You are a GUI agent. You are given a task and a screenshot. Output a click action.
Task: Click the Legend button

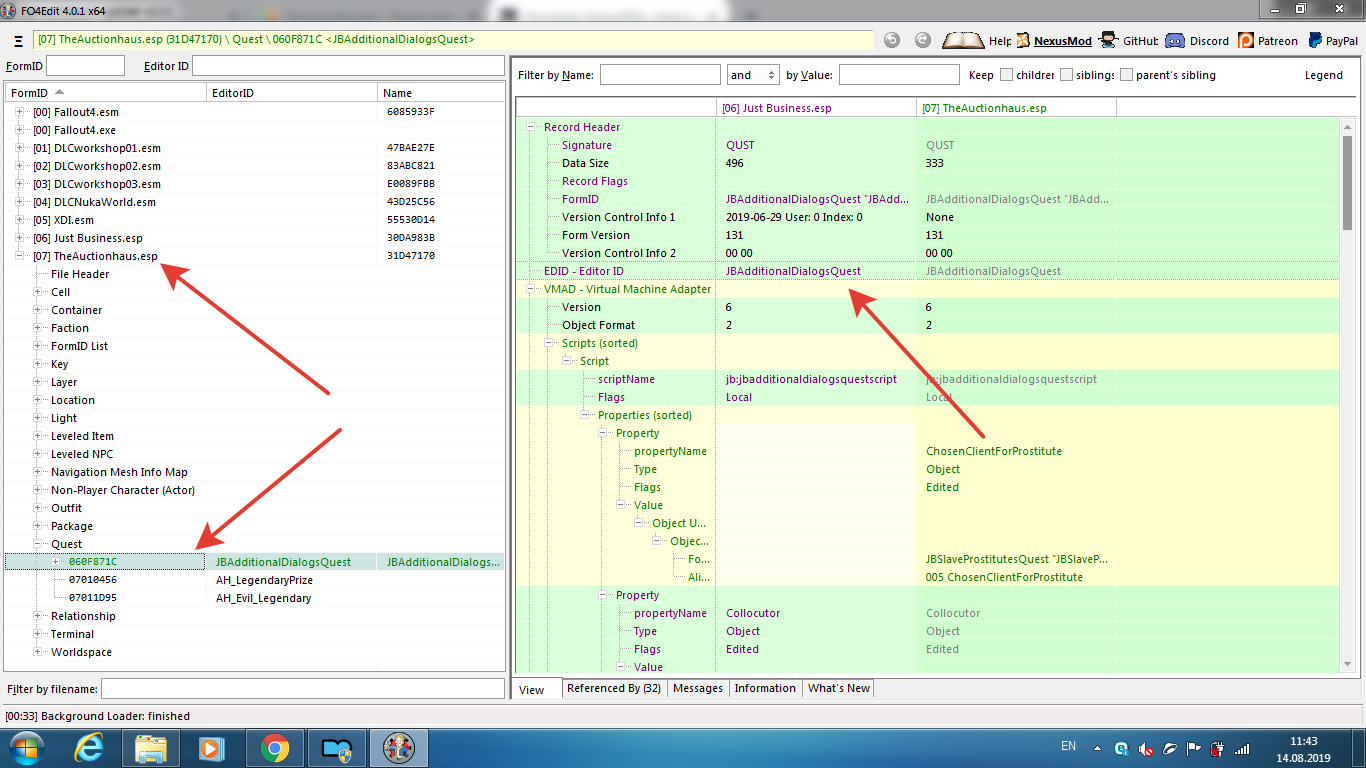tap(1324, 75)
